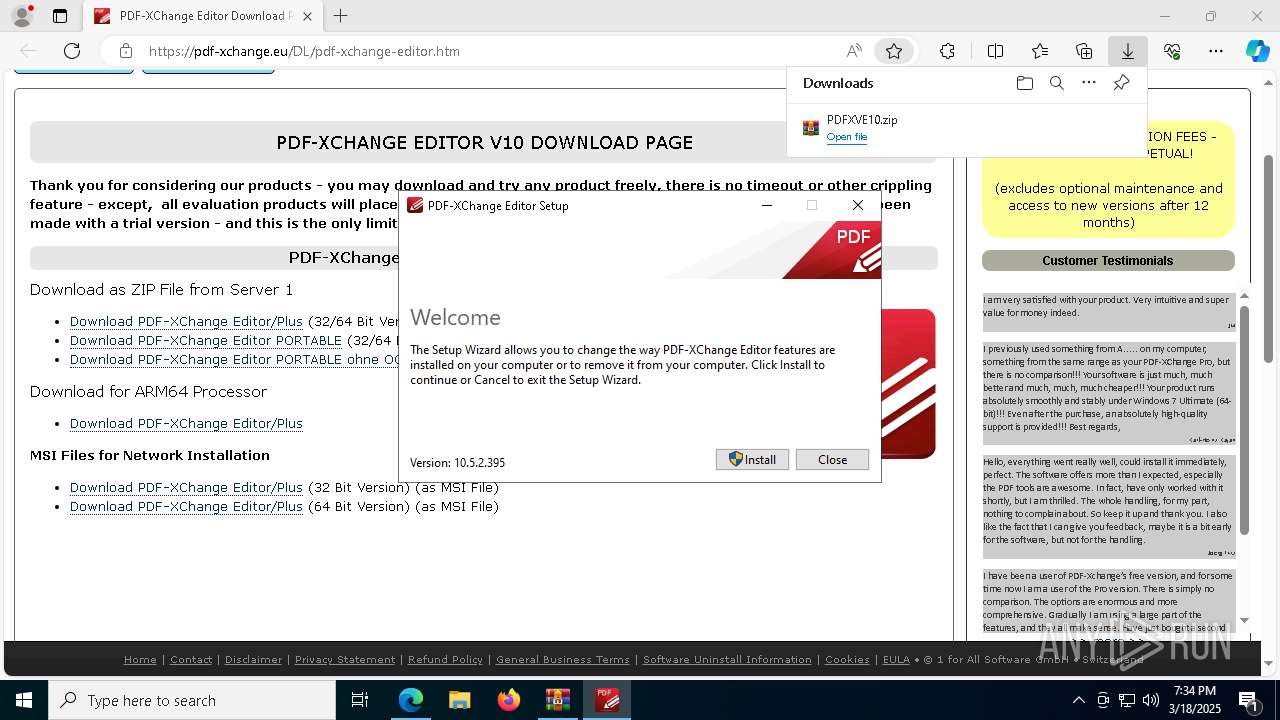Open Contact footer link
Viewport: 1280px width, 720px height.
click(191, 660)
